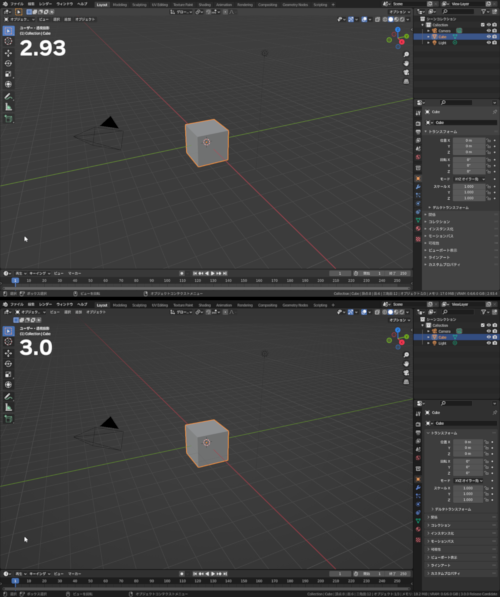This screenshot has height=597, width=500.
Task: Open Modifier properties wrench tab in 2.93 panel
Action: (x=418, y=187)
